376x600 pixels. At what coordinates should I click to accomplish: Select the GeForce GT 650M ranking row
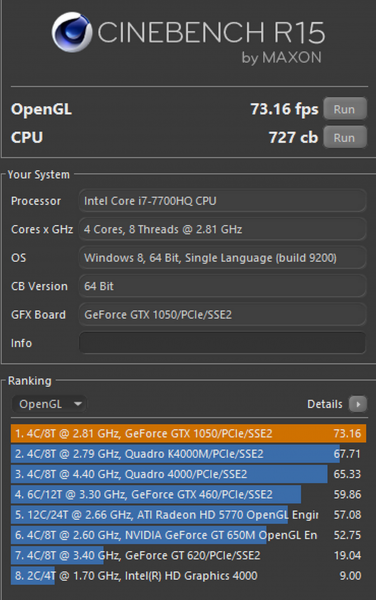point(188,535)
